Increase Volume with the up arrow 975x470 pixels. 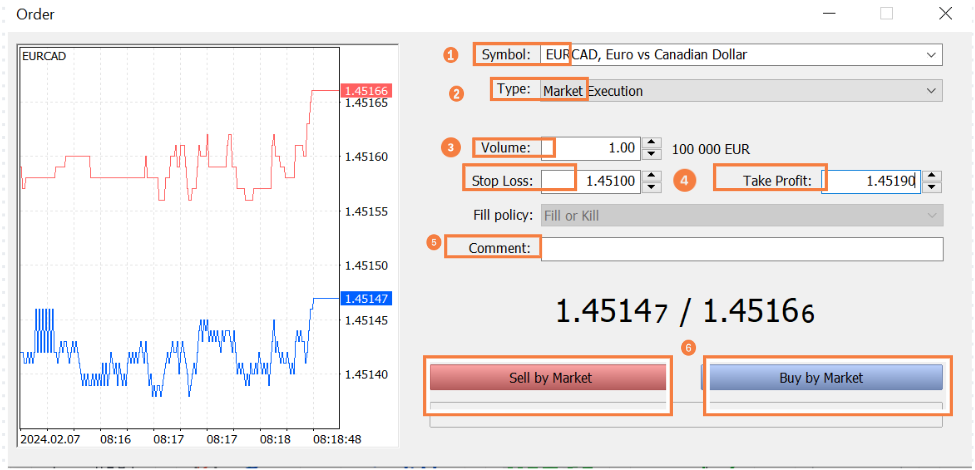click(x=652, y=143)
